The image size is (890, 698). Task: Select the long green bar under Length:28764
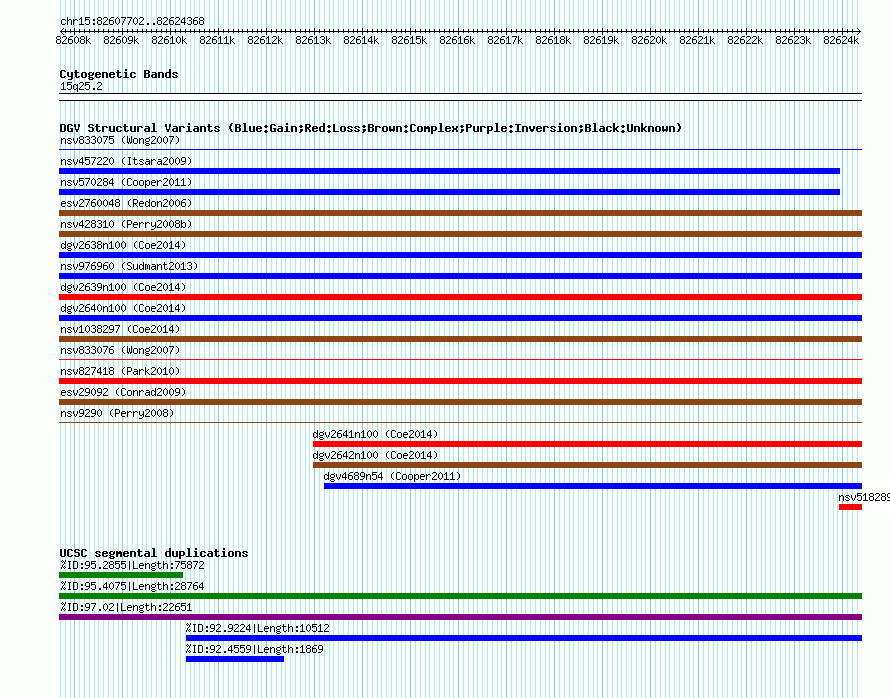[460, 596]
